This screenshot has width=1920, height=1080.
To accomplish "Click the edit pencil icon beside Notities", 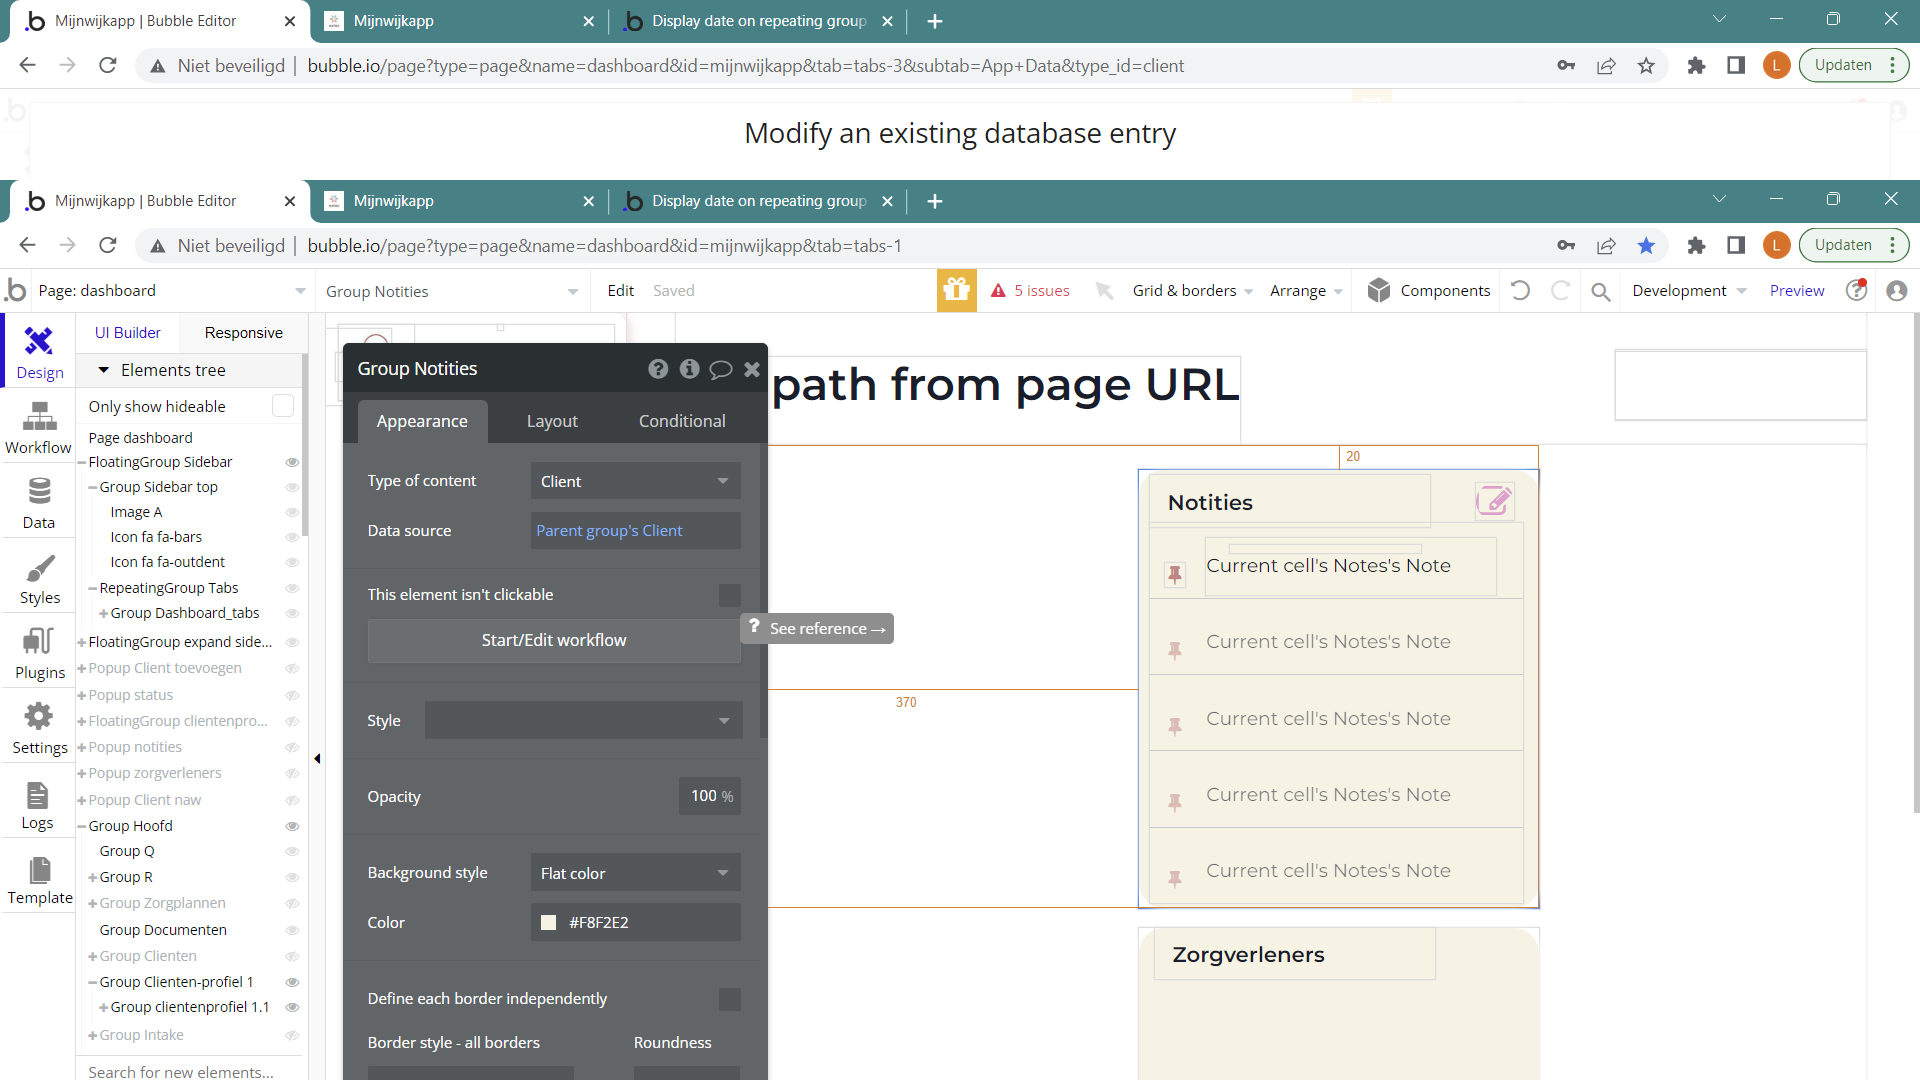I will [1493, 500].
